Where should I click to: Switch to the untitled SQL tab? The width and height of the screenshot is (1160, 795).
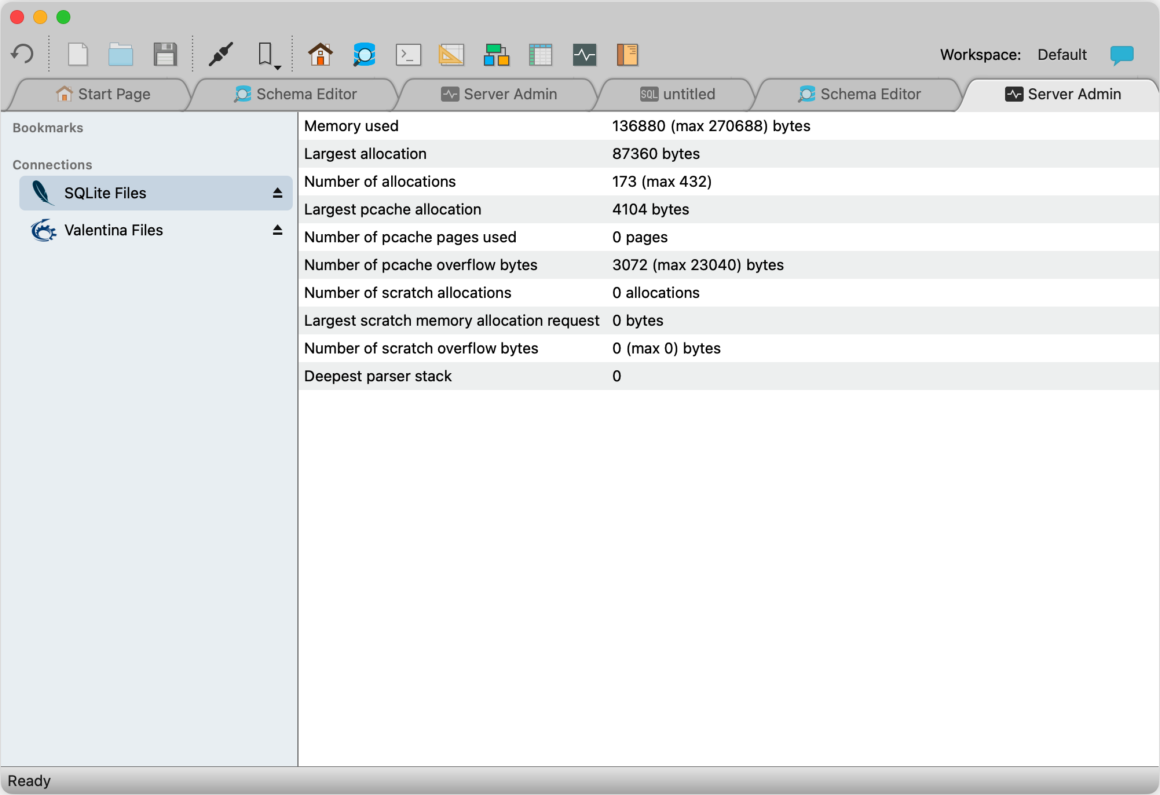tap(677, 94)
